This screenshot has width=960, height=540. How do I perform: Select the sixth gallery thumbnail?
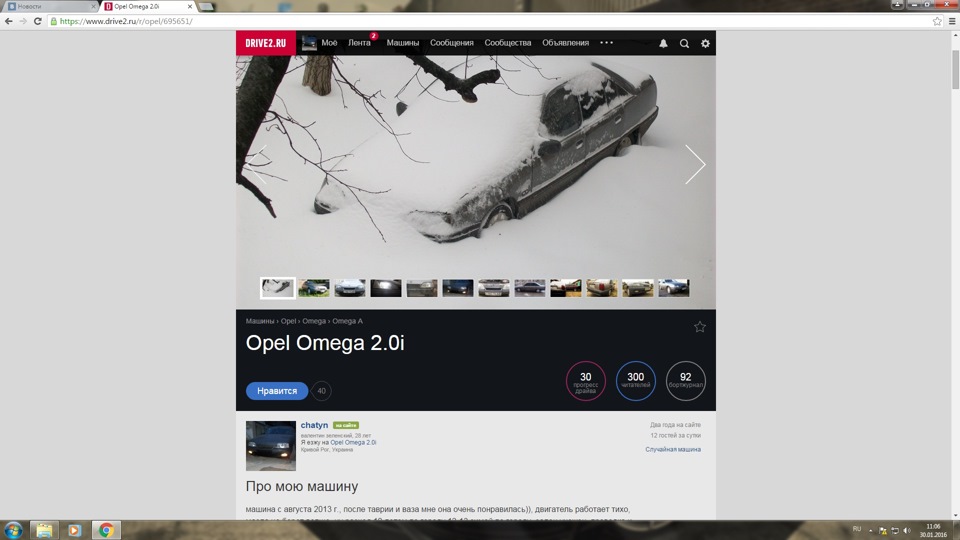458,288
